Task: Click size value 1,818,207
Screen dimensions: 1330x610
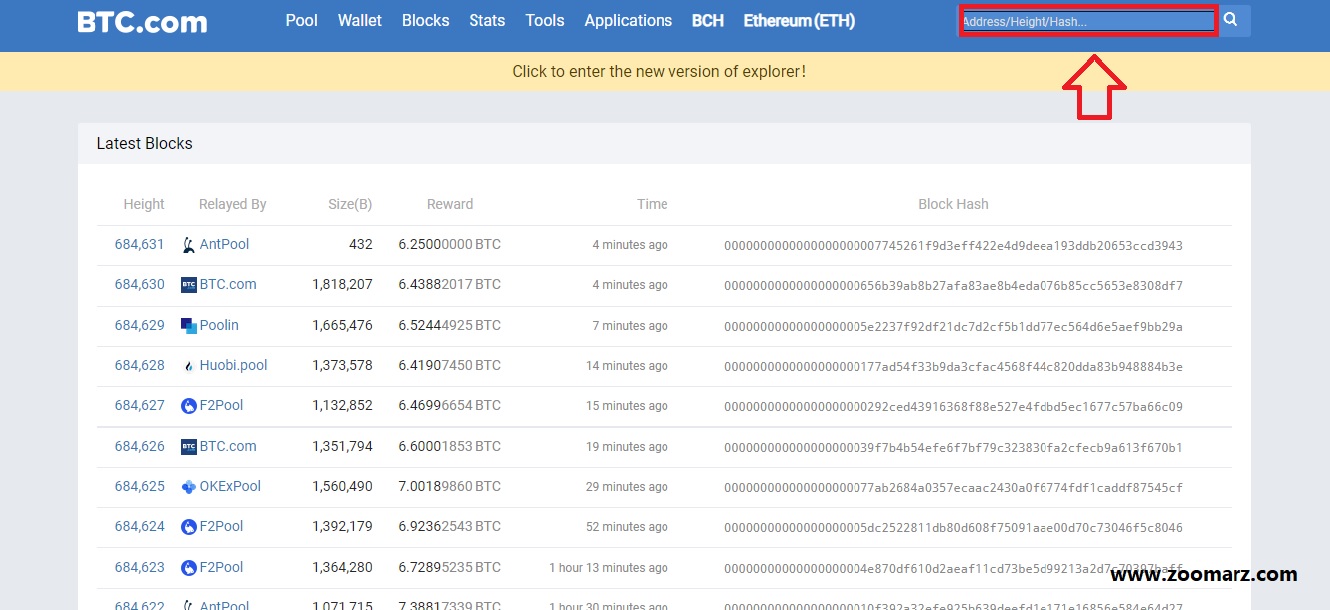Action: (x=342, y=284)
